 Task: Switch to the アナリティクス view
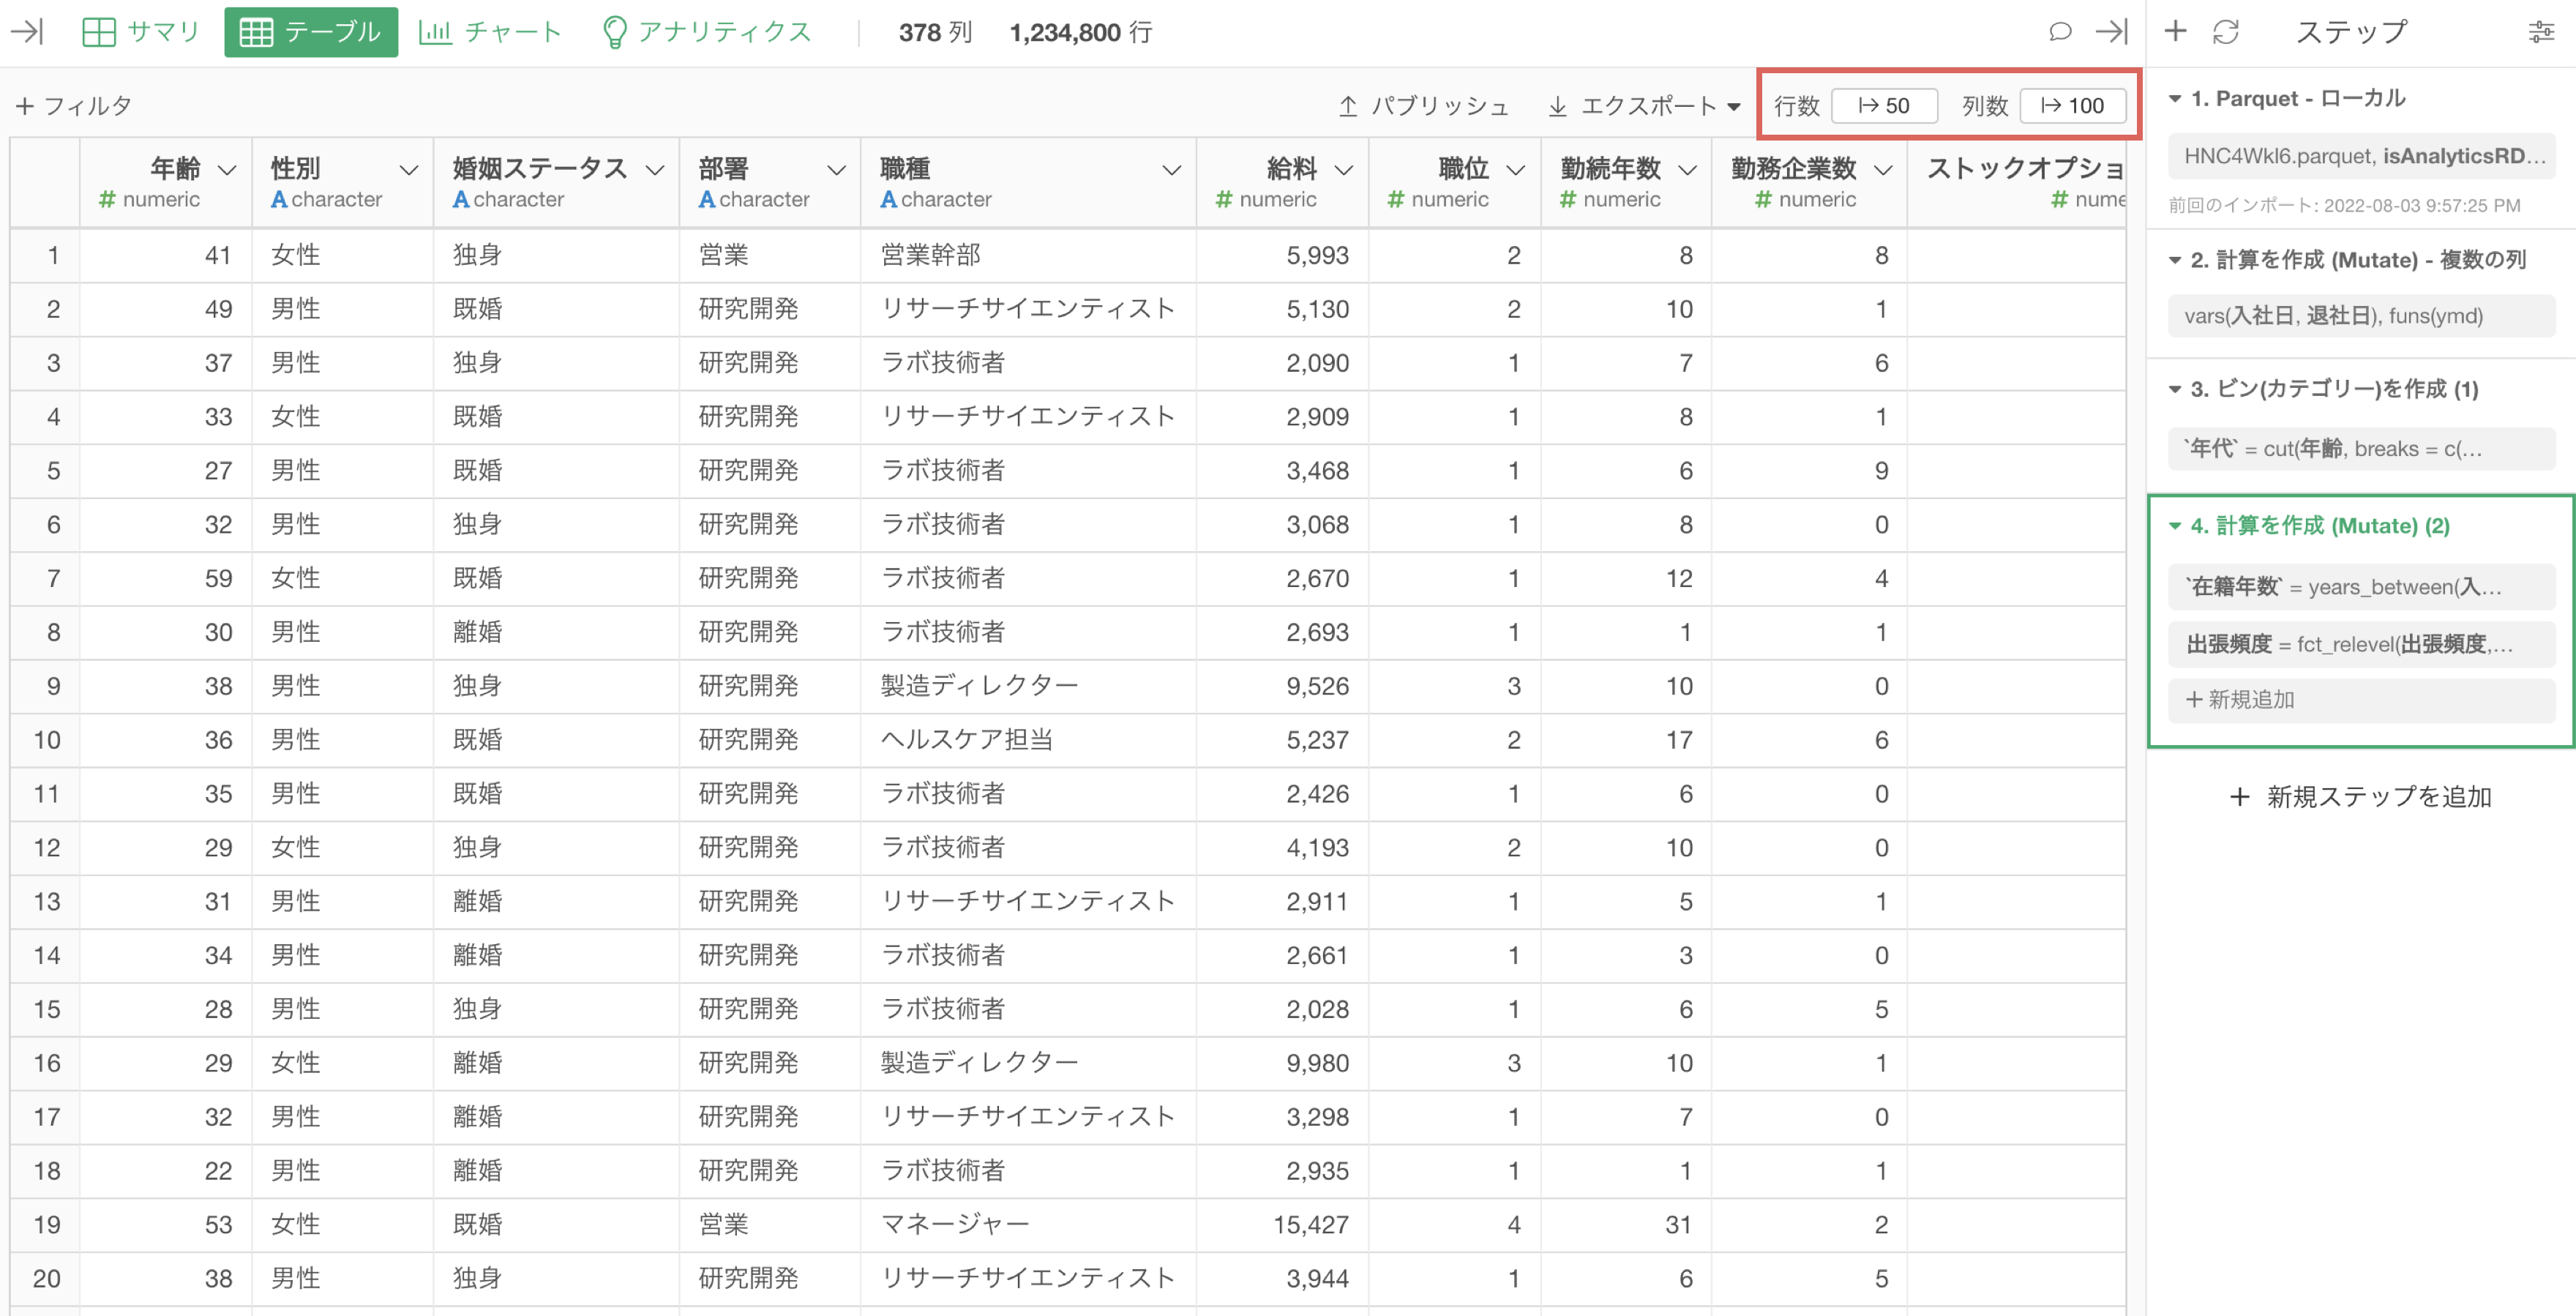[707, 32]
